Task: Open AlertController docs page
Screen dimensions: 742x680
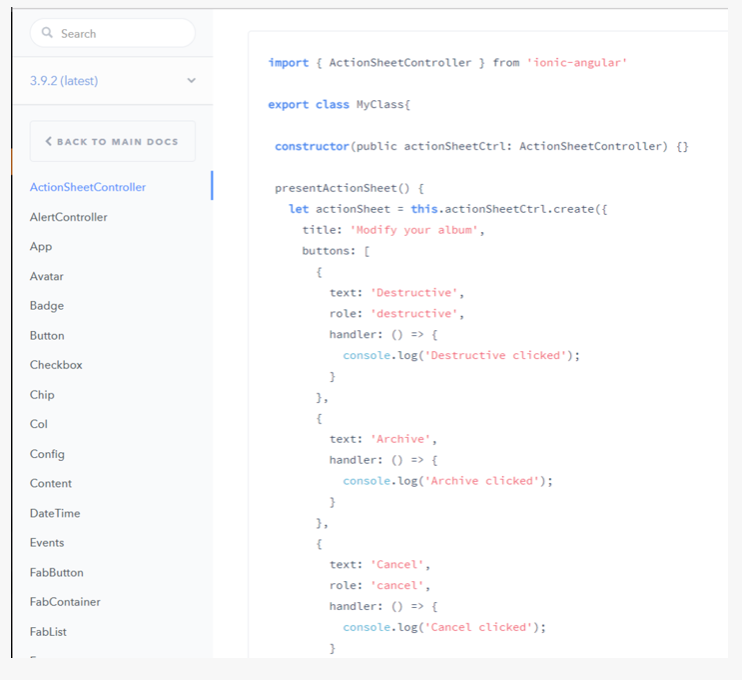Action: pos(69,217)
